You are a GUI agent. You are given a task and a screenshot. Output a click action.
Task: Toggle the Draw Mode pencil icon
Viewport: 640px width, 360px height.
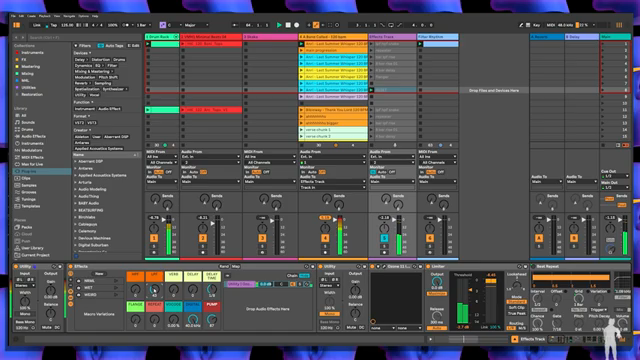coord(521,25)
